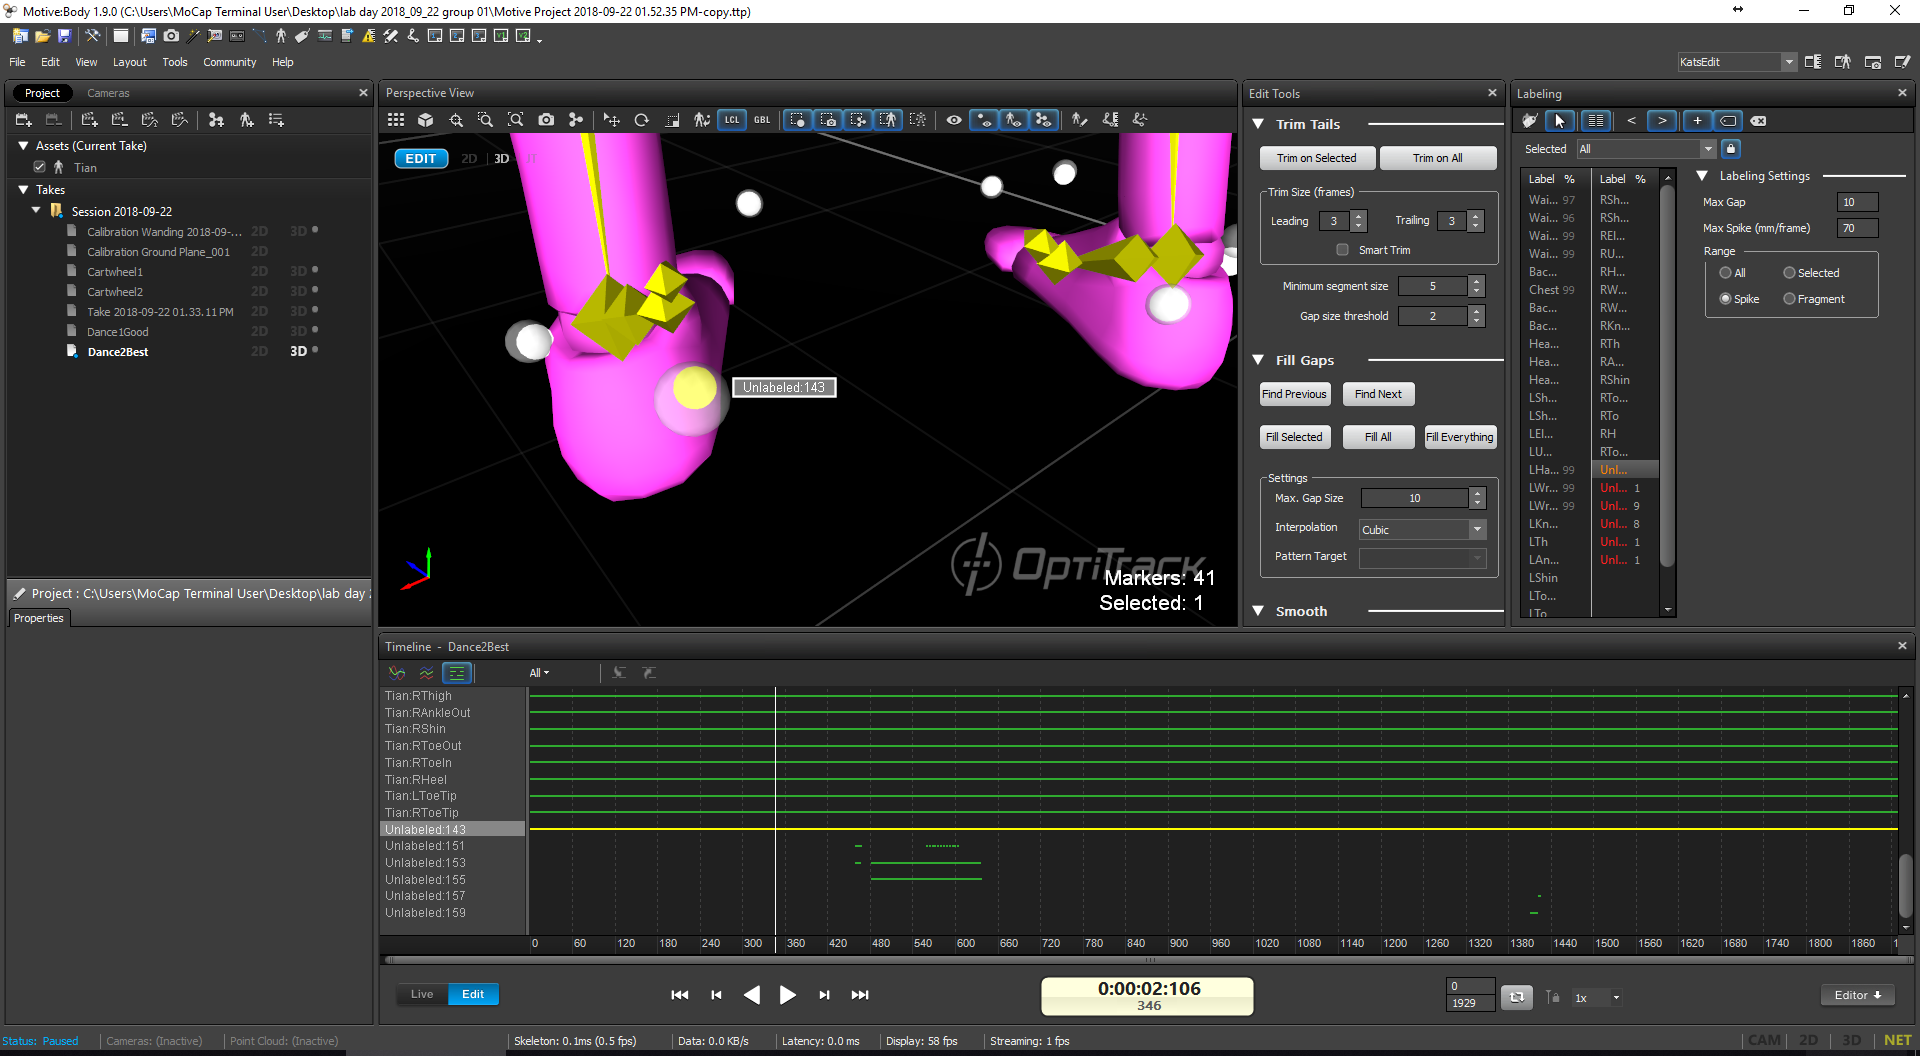1920x1056 pixels.
Task: Toggle the lock icon beside Selected dropdown
Action: click(1731, 149)
